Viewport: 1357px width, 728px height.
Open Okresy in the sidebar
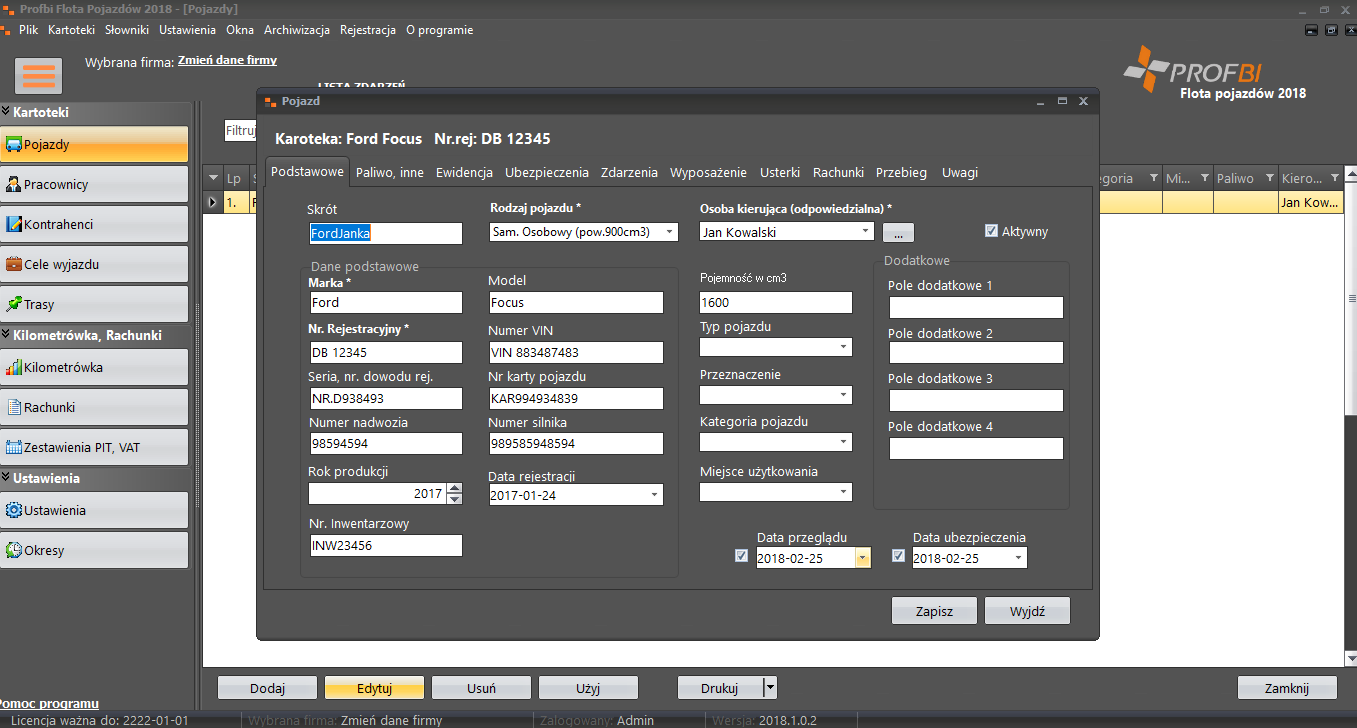coord(94,550)
